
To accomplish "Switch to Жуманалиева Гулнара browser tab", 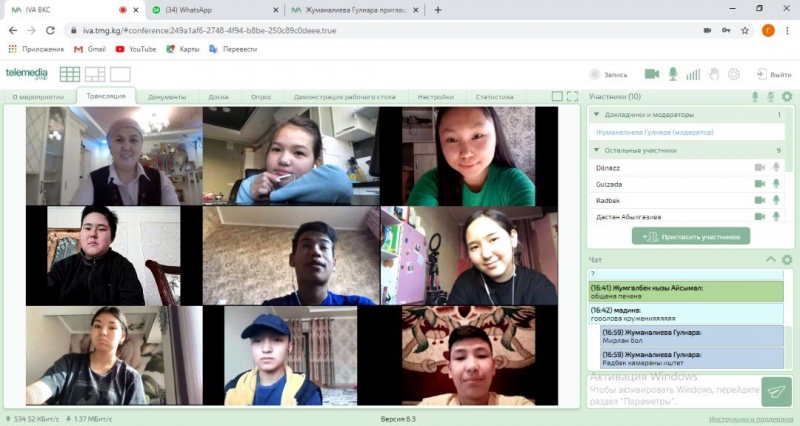I will [x=355, y=10].
